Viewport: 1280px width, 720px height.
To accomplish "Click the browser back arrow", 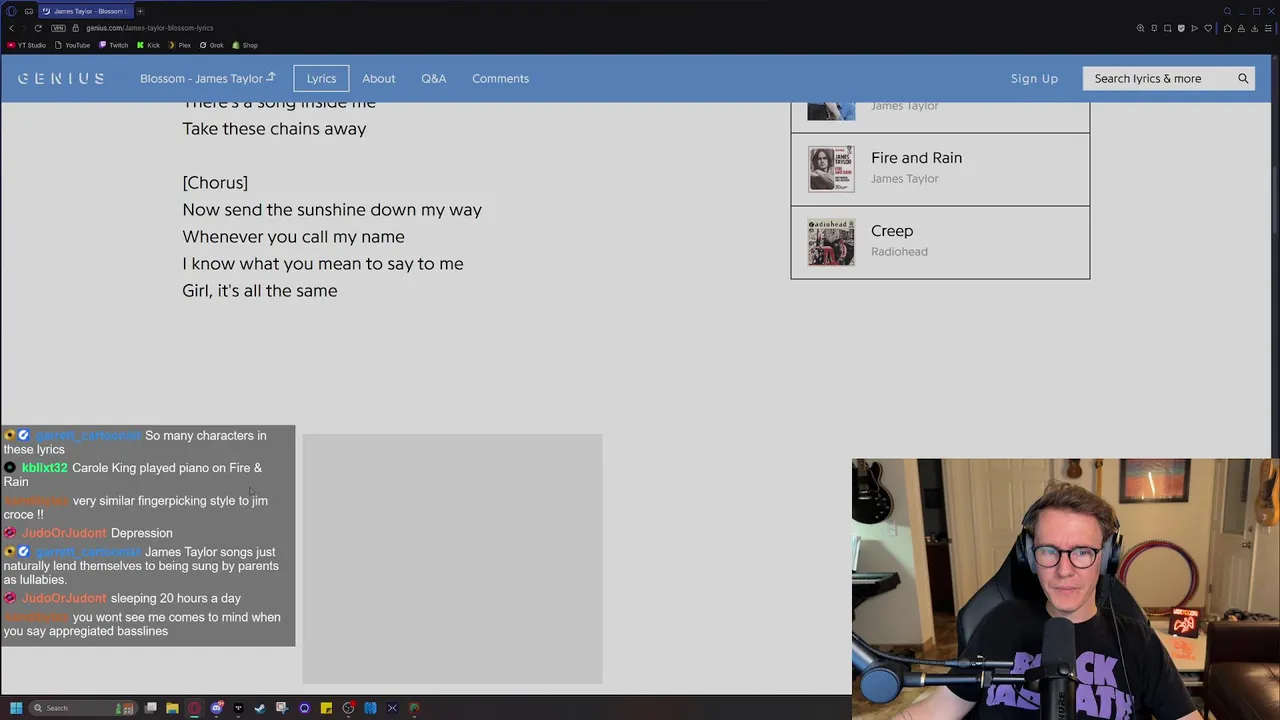I will click(x=11, y=28).
